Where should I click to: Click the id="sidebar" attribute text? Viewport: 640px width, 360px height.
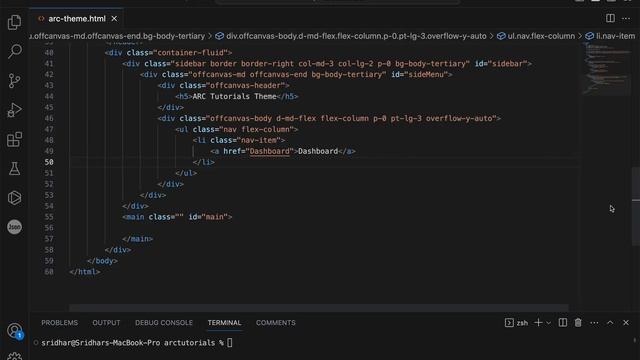point(500,64)
